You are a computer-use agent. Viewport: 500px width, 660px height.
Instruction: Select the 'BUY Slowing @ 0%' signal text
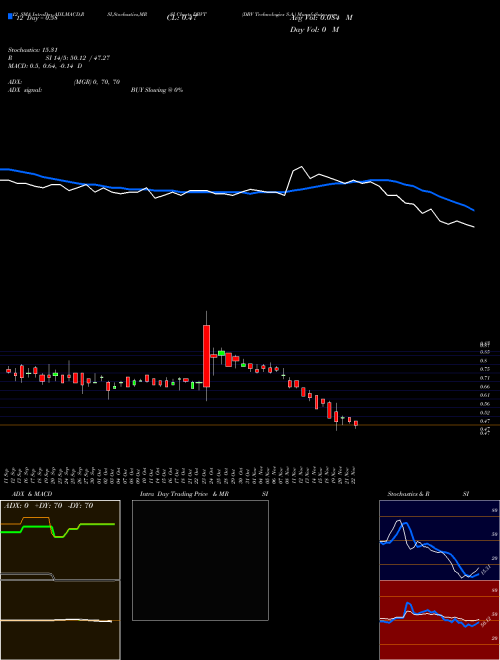157,90
